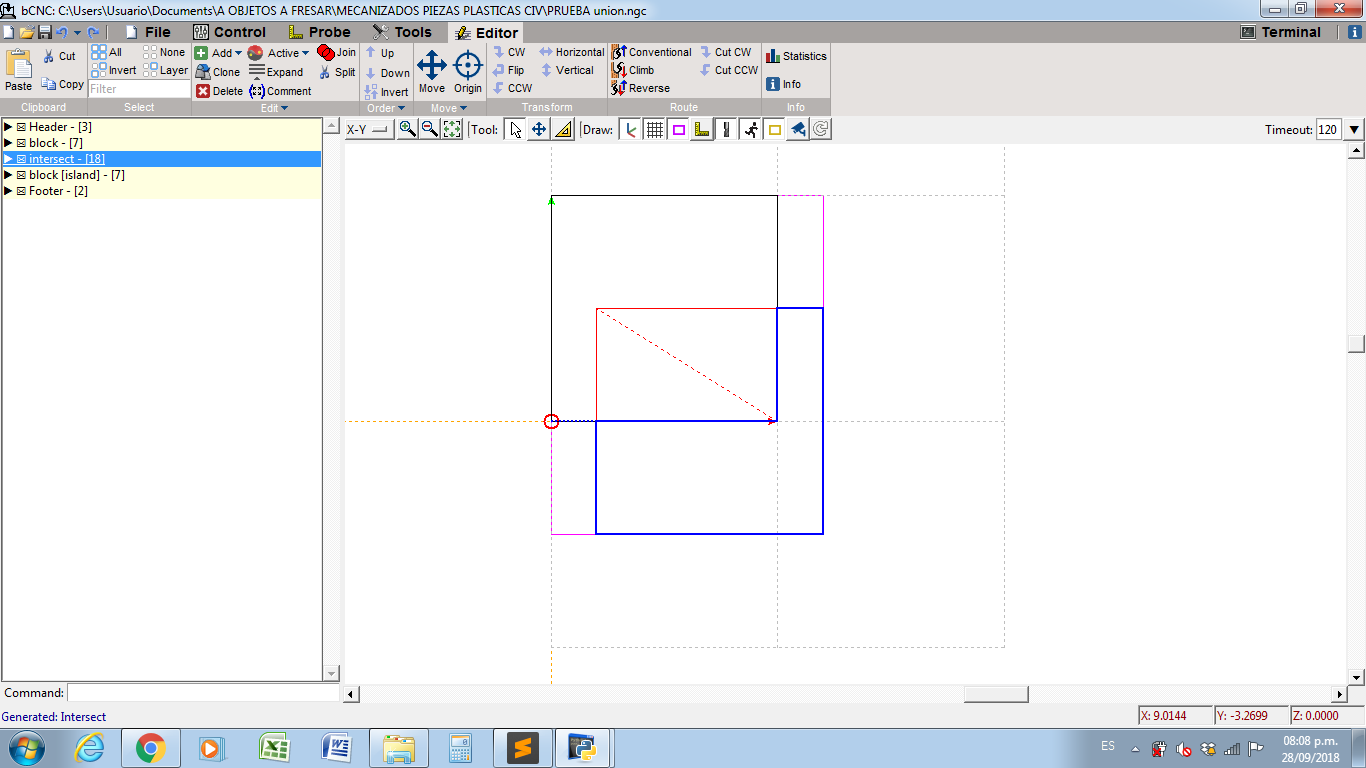The height and width of the screenshot is (768, 1366).
Task: Flip the selected geometry
Action: pos(508,70)
